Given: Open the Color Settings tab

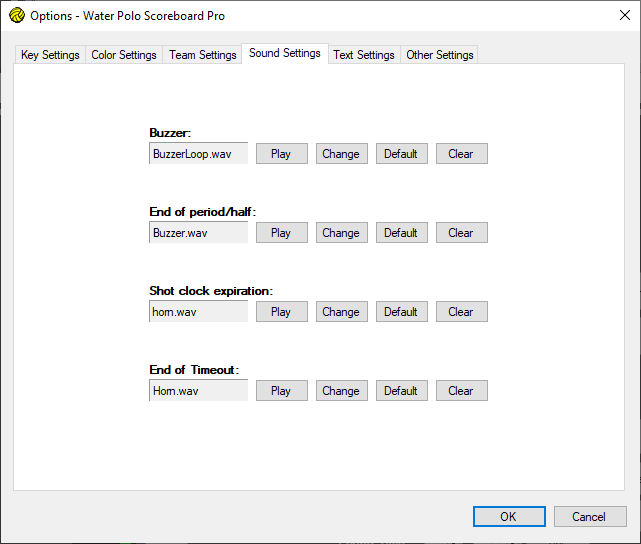Looking at the screenshot, I should coord(124,55).
